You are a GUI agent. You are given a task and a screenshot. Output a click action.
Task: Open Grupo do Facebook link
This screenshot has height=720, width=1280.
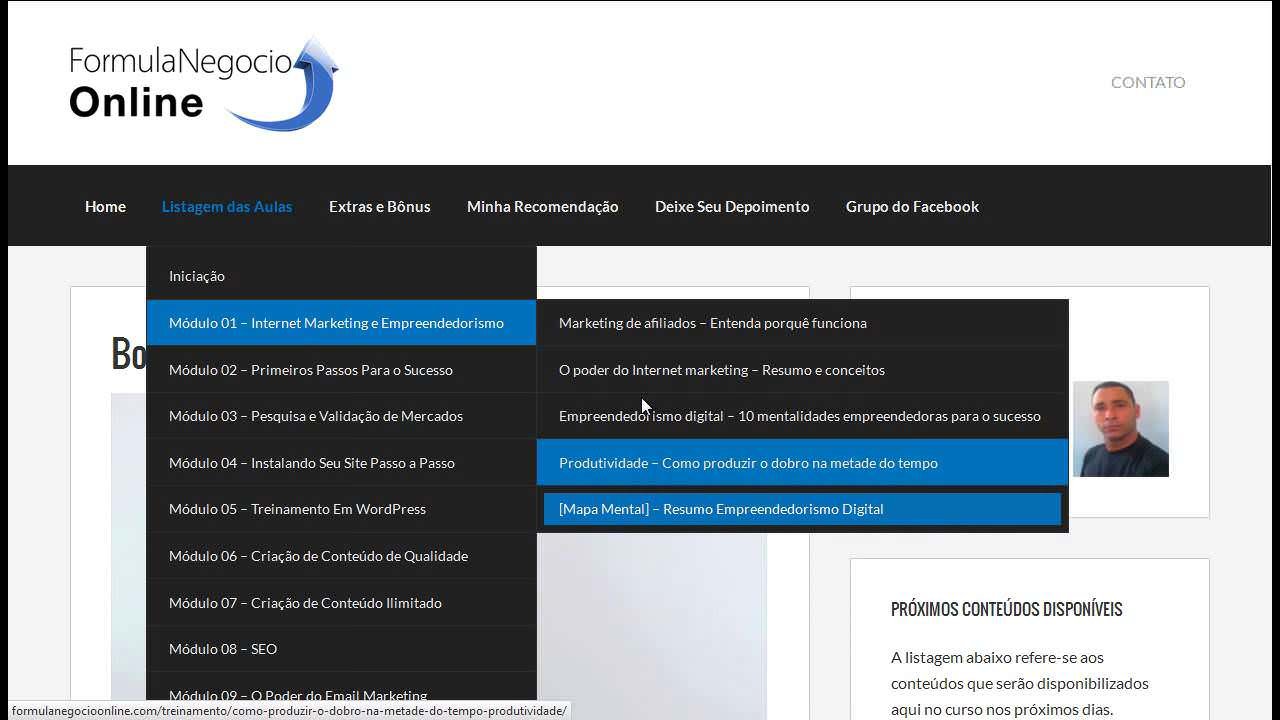(x=912, y=206)
